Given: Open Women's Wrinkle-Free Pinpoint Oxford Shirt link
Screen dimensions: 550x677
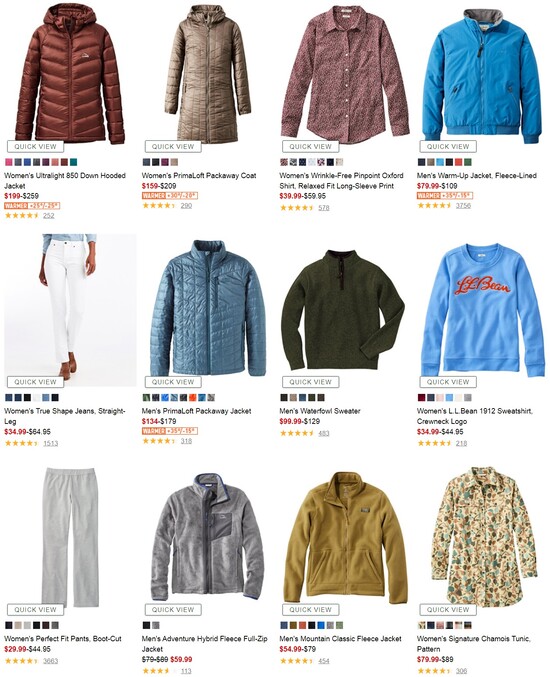Looking at the screenshot, I should 341,181.
